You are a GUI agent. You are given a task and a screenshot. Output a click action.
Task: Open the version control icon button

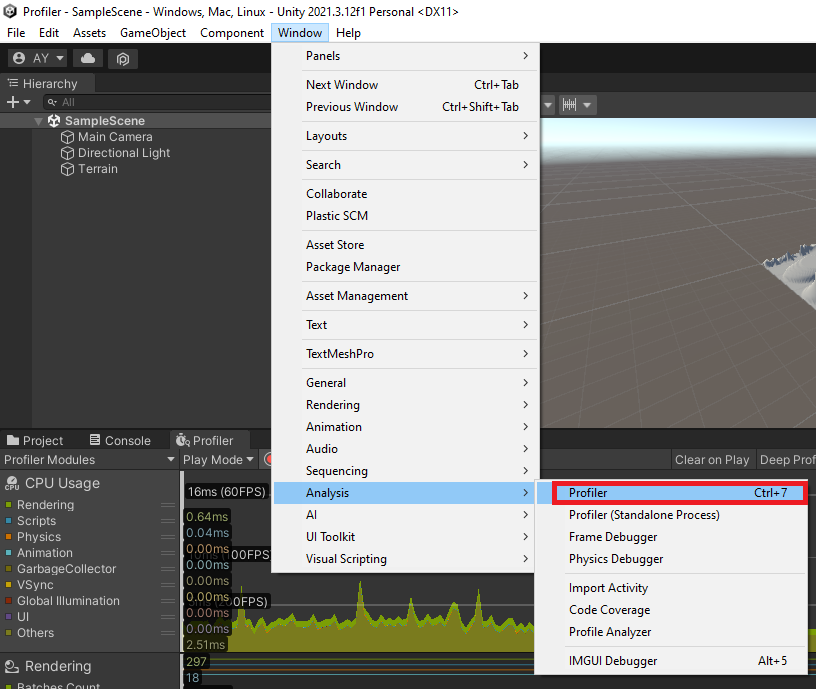coord(123,59)
